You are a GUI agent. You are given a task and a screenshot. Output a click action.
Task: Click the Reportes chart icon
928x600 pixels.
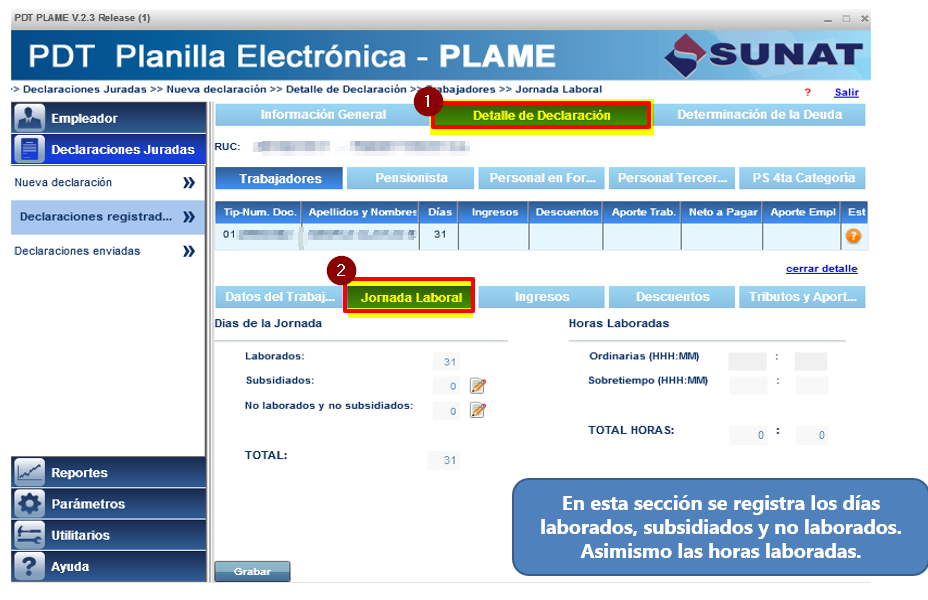(x=30, y=472)
